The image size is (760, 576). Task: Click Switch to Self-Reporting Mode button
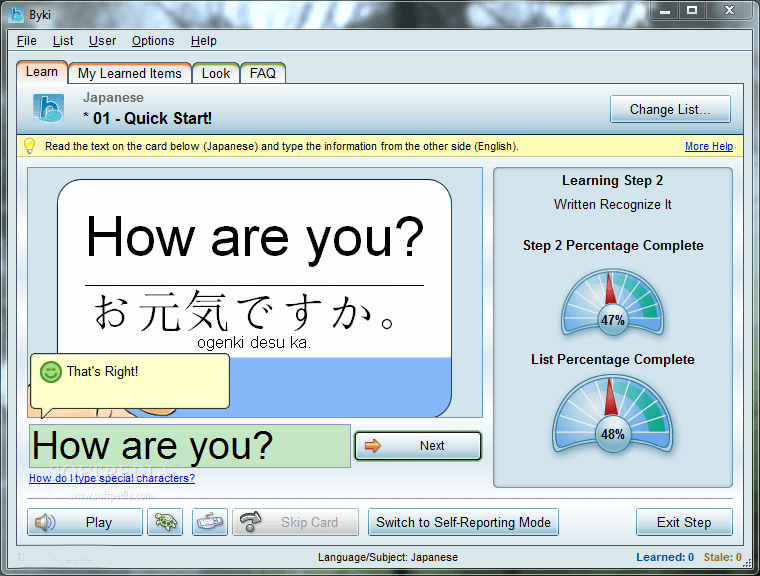pos(463,522)
